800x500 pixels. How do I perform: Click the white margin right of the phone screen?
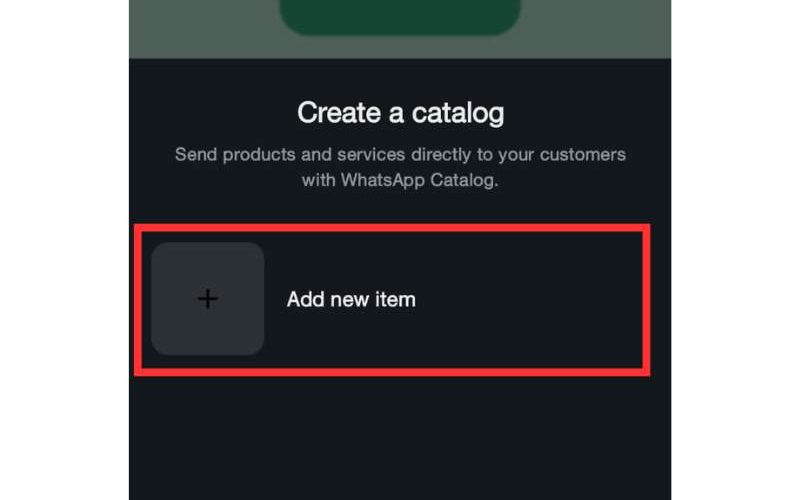coord(736,250)
